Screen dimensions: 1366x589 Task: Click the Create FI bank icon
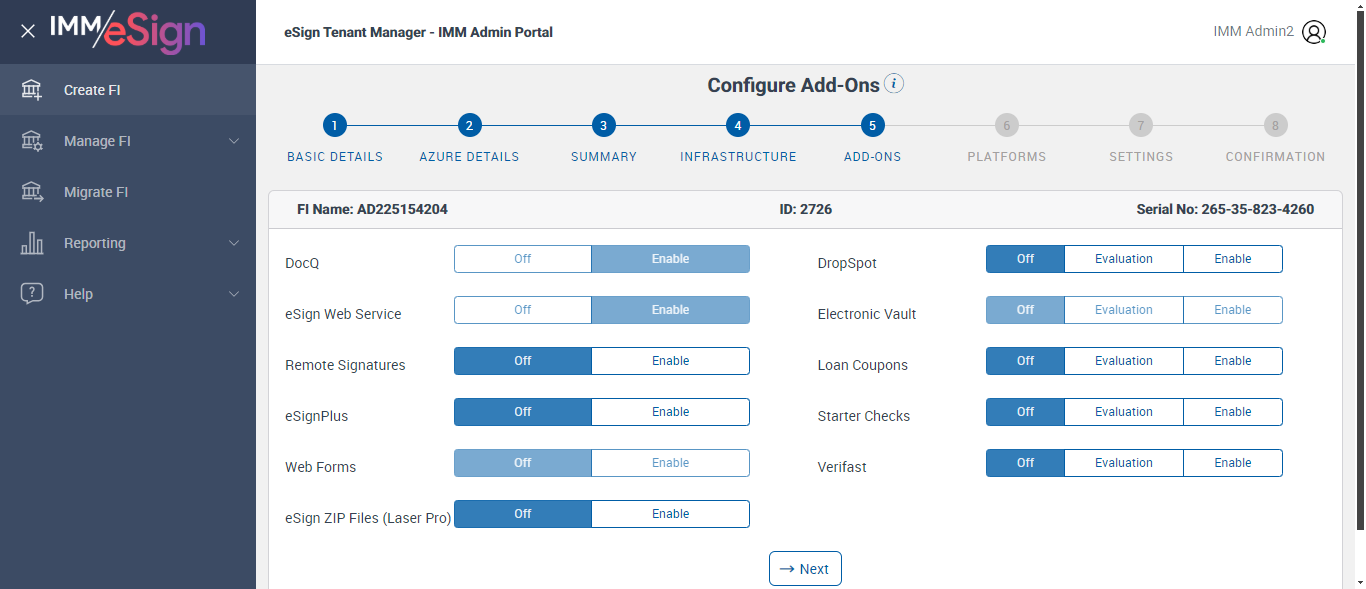32,90
